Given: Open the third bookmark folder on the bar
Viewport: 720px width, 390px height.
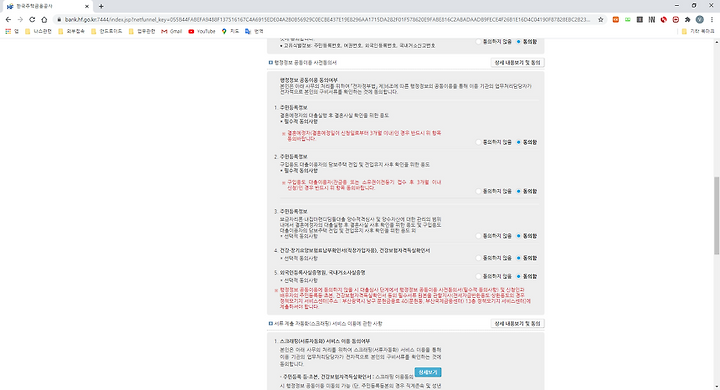Looking at the screenshot, I should tap(107, 32).
